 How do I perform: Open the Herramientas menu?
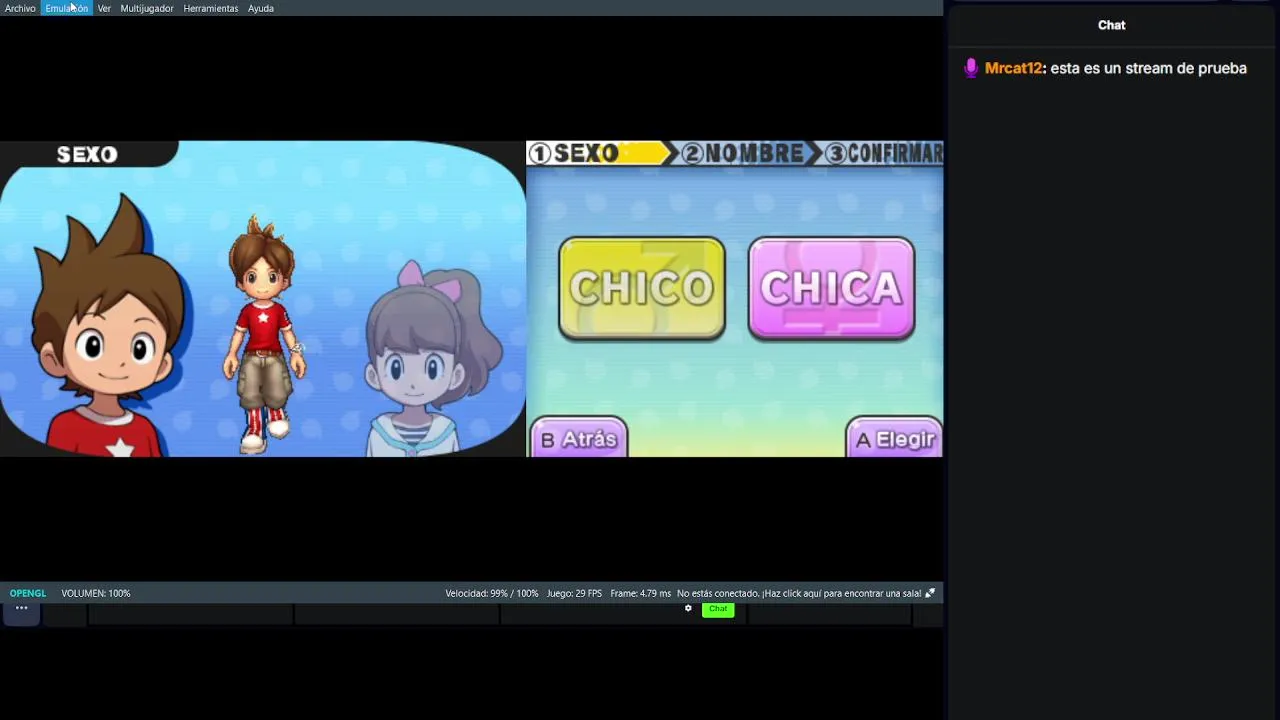point(211,8)
